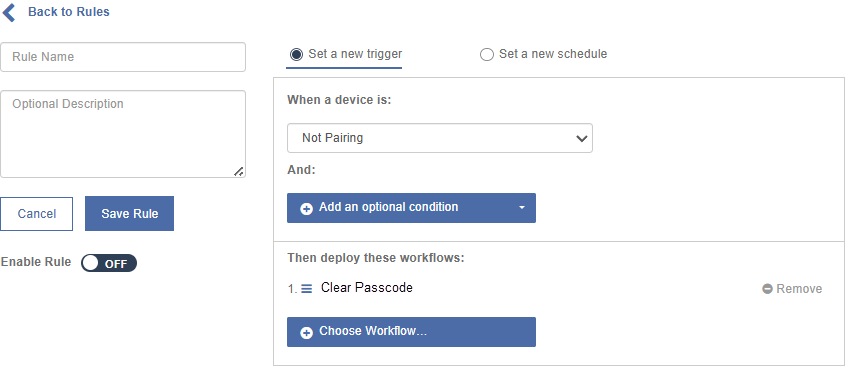This screenshot has width=850, height=381.
Task: Switch to the Set a new schedule tab
Action: [543, 54]
